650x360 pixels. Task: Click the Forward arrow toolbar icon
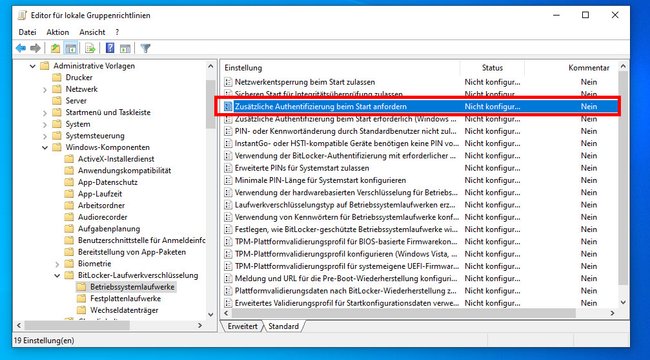[x=35, y=49]
